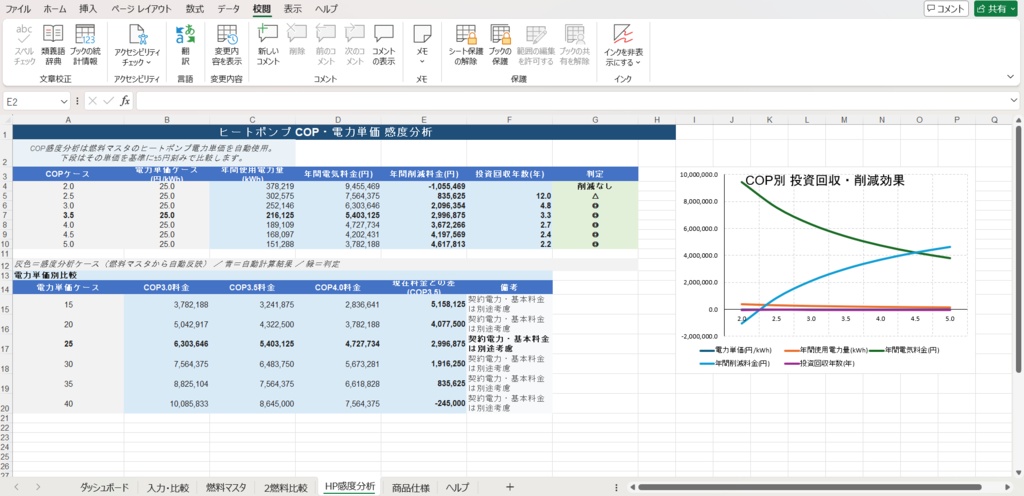Go to 前のコメント
This screenshot has height=496, width=1024.
click(325, 45)
